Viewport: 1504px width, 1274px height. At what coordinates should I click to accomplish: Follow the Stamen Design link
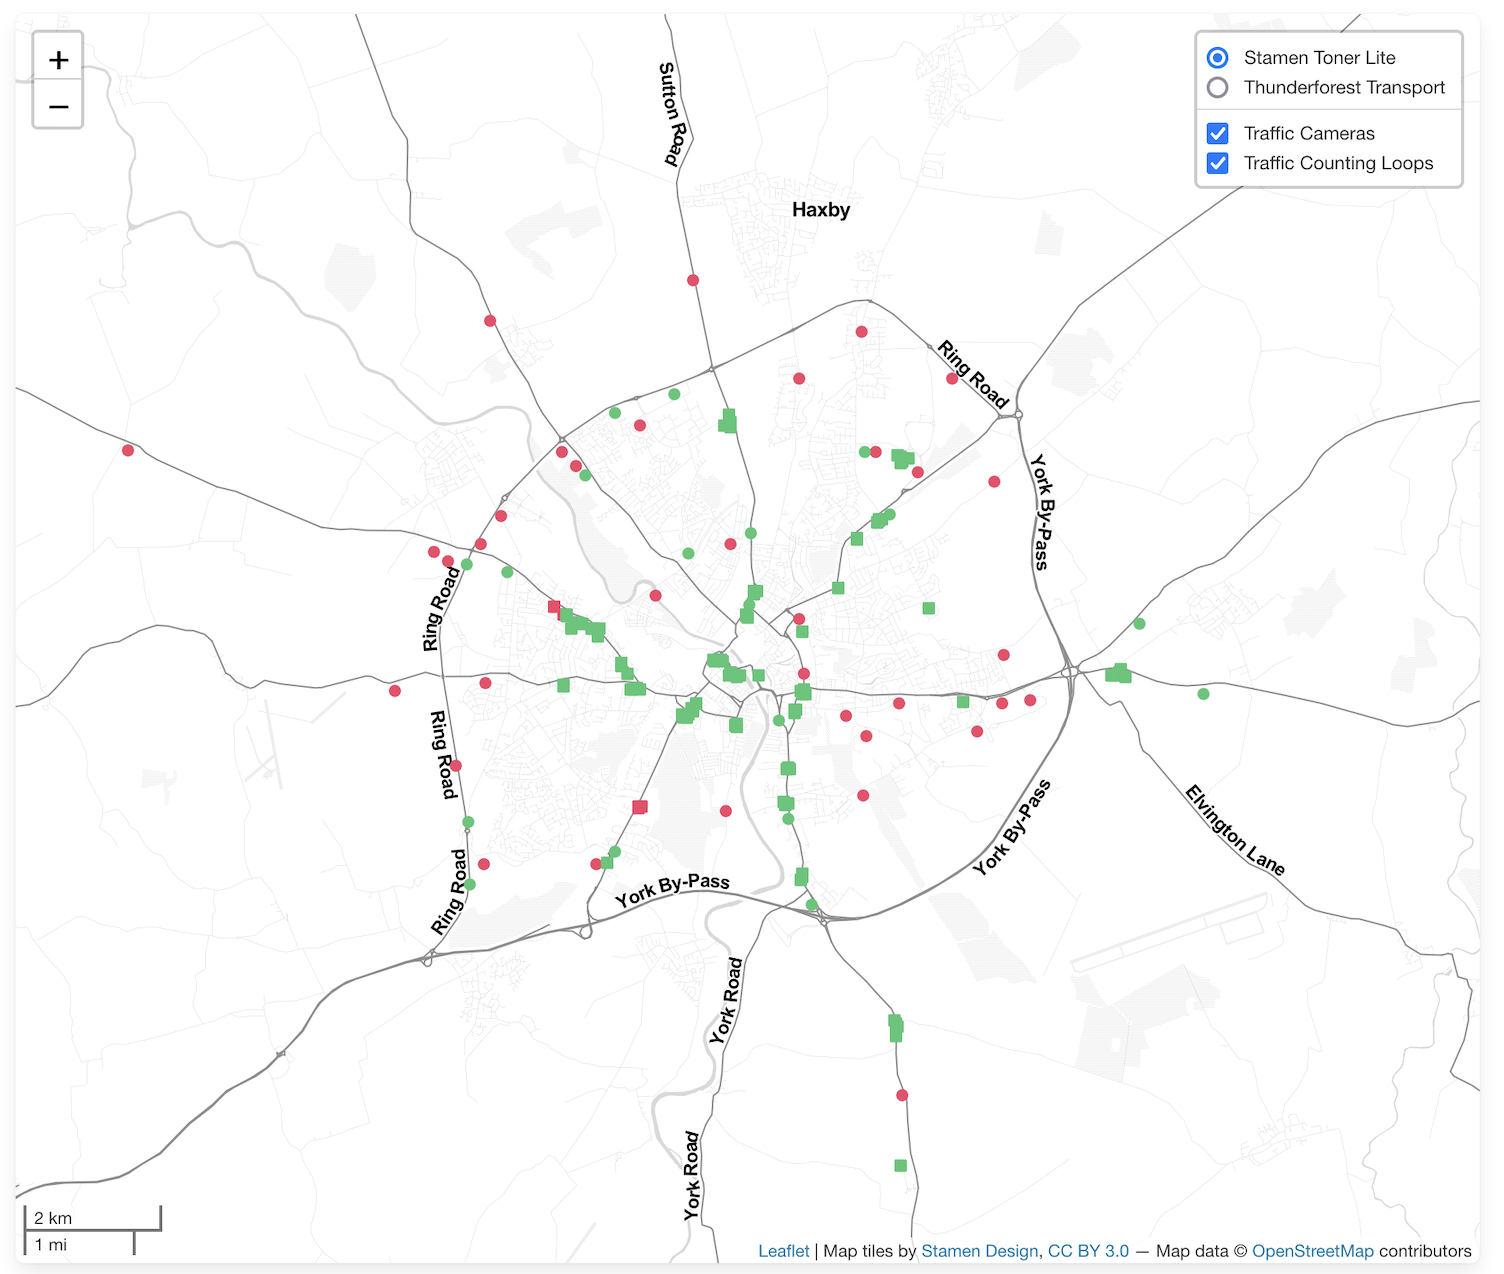[x=979, y=1251]
